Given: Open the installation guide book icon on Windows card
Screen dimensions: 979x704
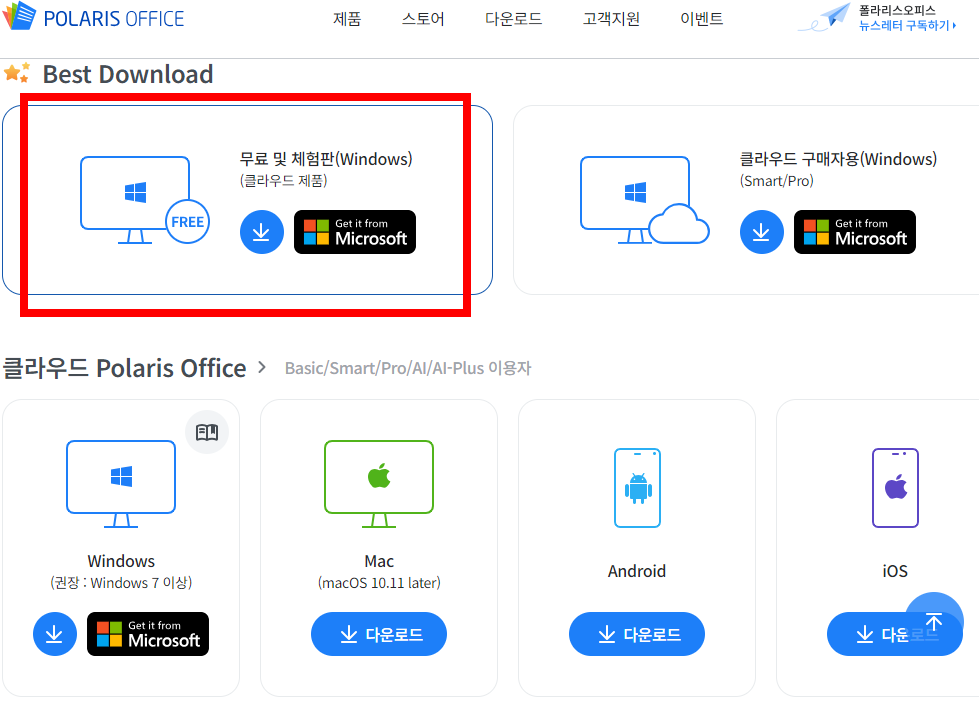Looking at the screenshot, I should pyautogui.click(x=207, y=431).
